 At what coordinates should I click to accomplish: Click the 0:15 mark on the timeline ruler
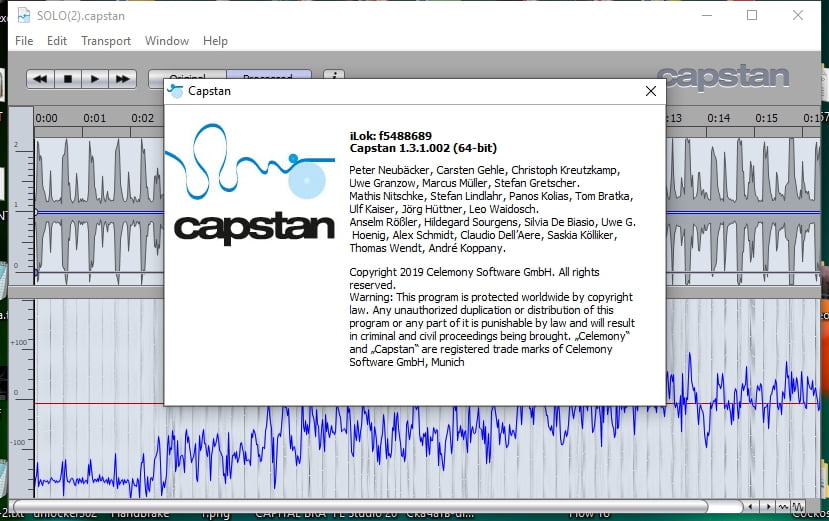(x=766, y=118)
